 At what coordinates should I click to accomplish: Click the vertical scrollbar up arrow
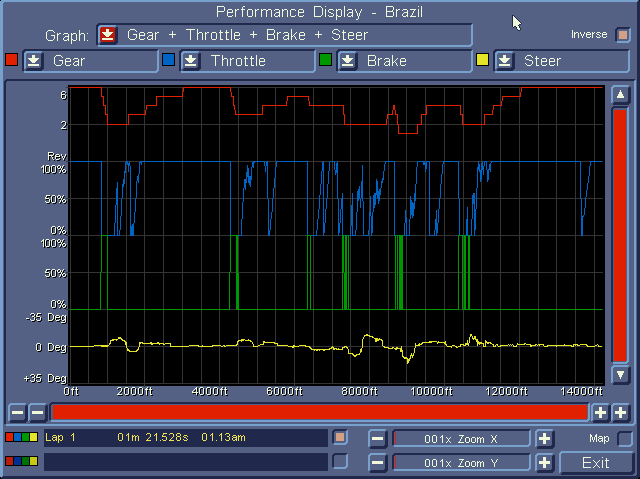click(620, 95)
